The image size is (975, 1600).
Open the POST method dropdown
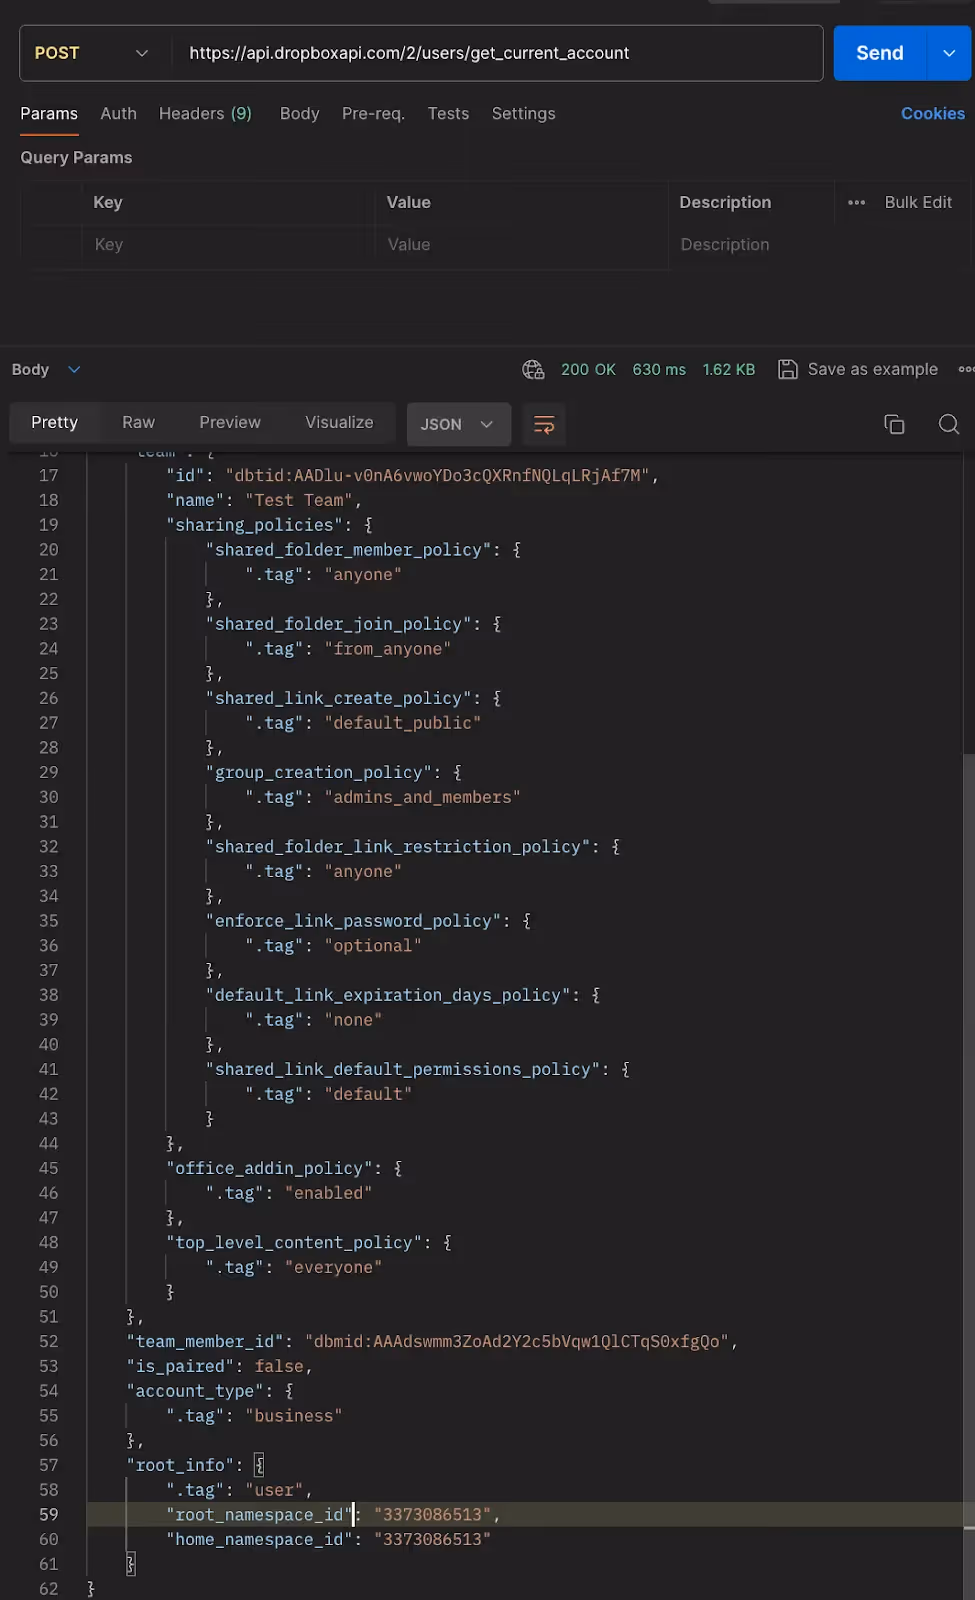(x=92, y=53)
